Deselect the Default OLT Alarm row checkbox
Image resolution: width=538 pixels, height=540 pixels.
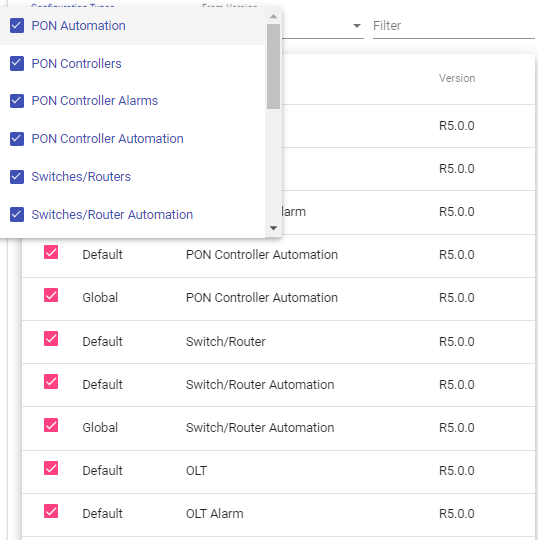[51, 511]
